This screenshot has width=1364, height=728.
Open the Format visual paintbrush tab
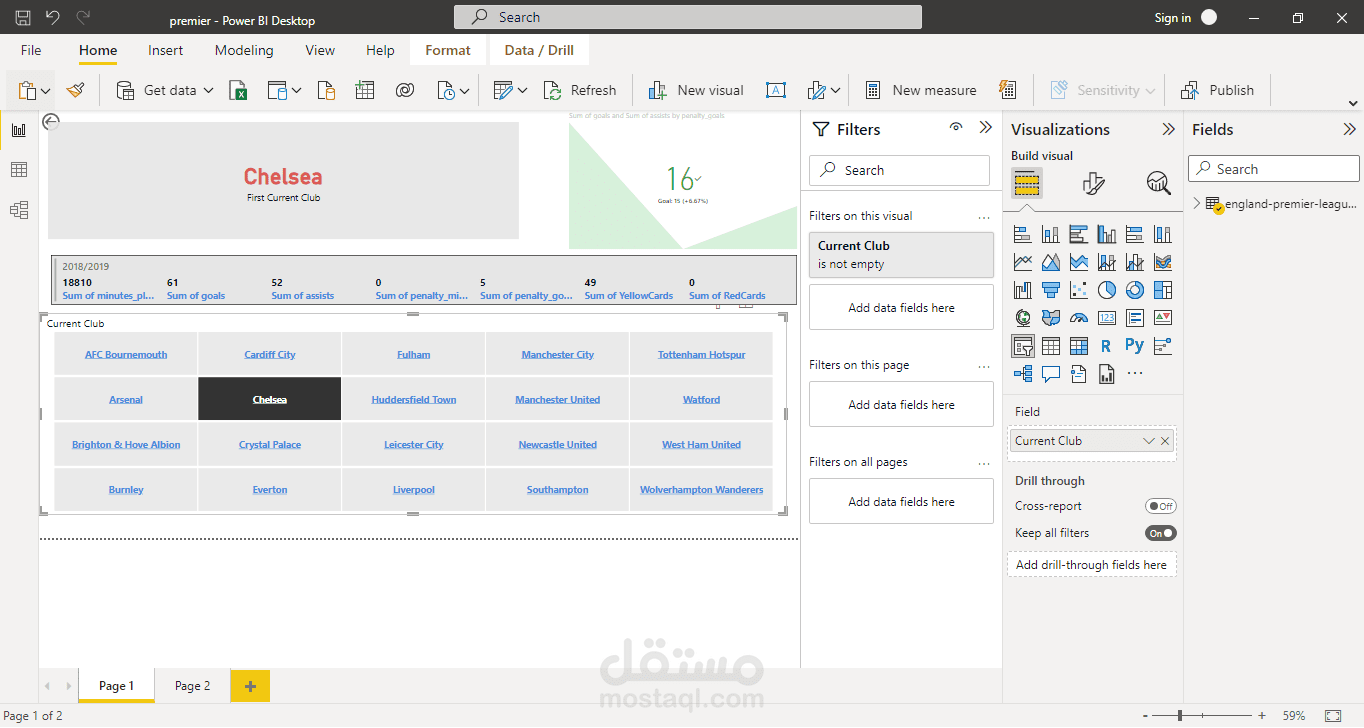click(1093, 183)
